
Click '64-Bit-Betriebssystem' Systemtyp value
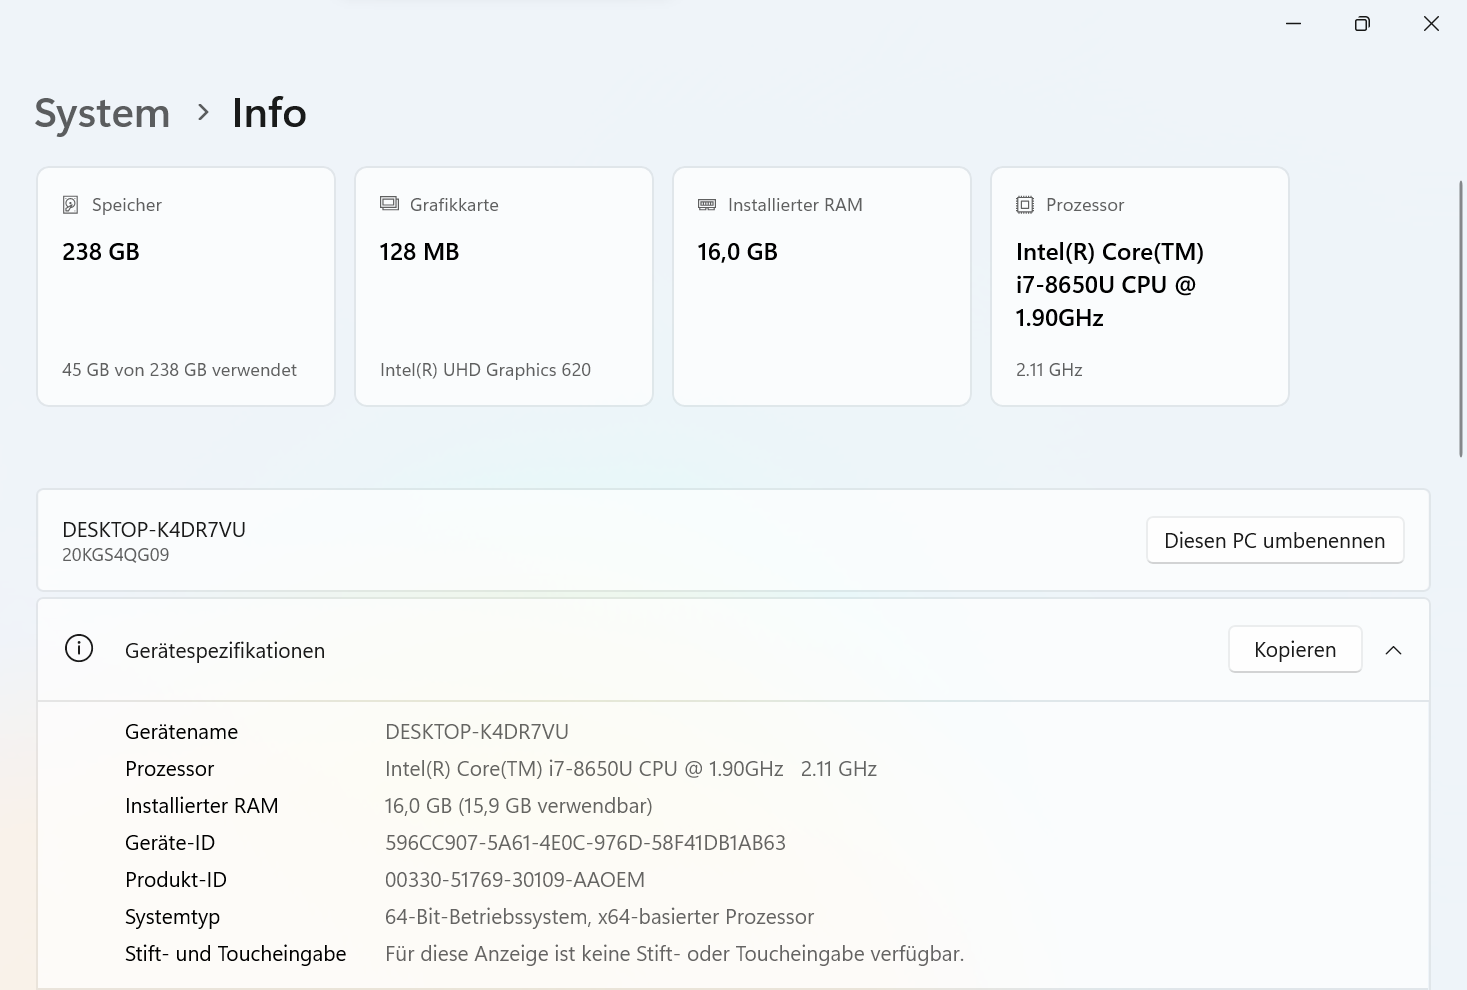(599, 917)
